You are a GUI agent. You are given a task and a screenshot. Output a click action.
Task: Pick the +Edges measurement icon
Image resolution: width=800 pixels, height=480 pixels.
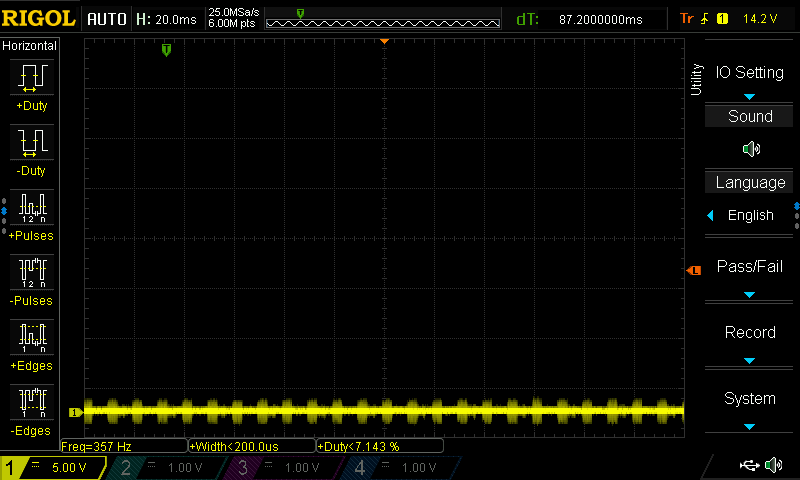32,337
